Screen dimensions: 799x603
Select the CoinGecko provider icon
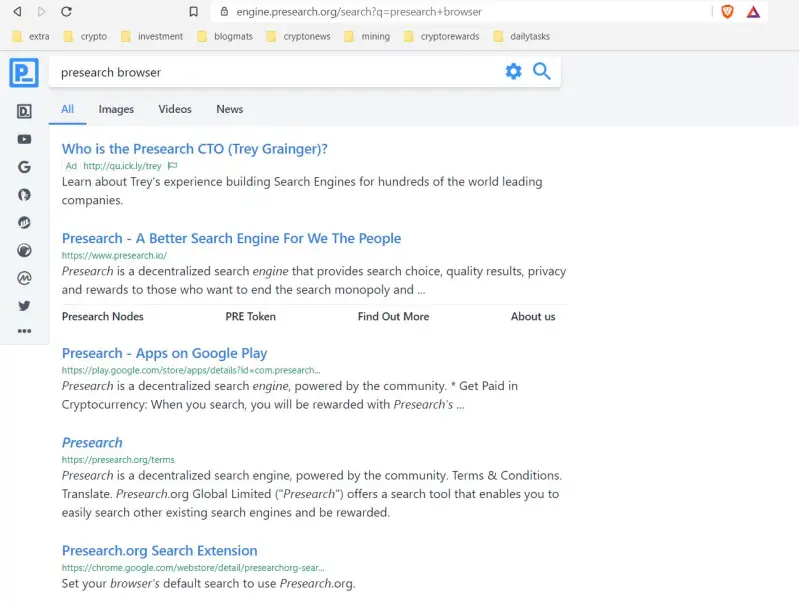[x=24, y=250]
